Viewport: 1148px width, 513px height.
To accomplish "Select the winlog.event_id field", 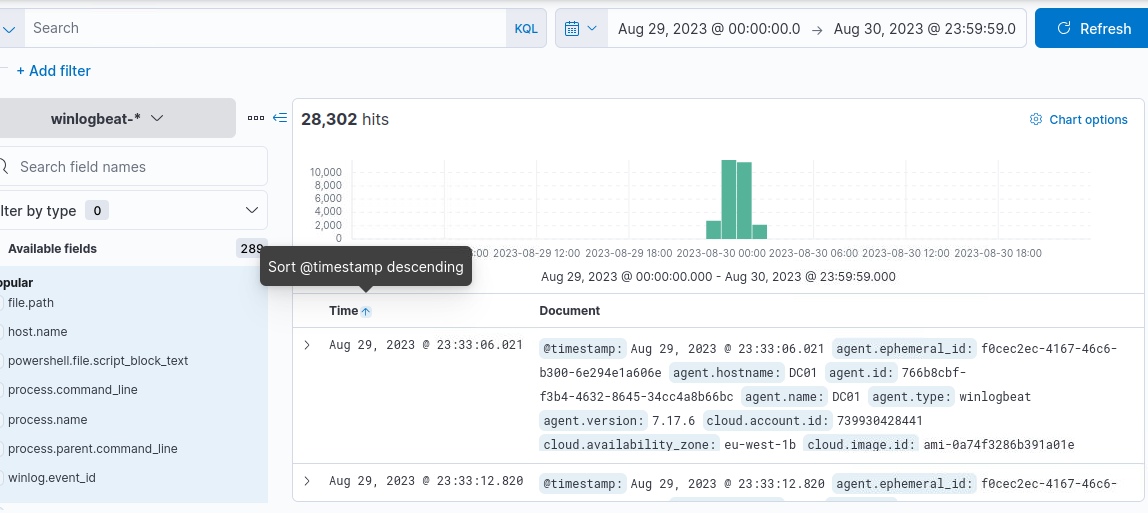I will point(52,478).
